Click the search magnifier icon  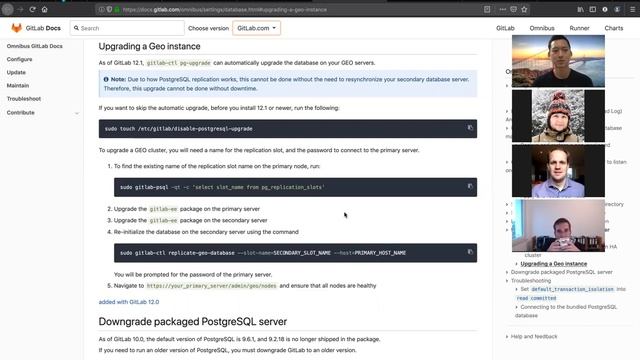coord(76,28)
